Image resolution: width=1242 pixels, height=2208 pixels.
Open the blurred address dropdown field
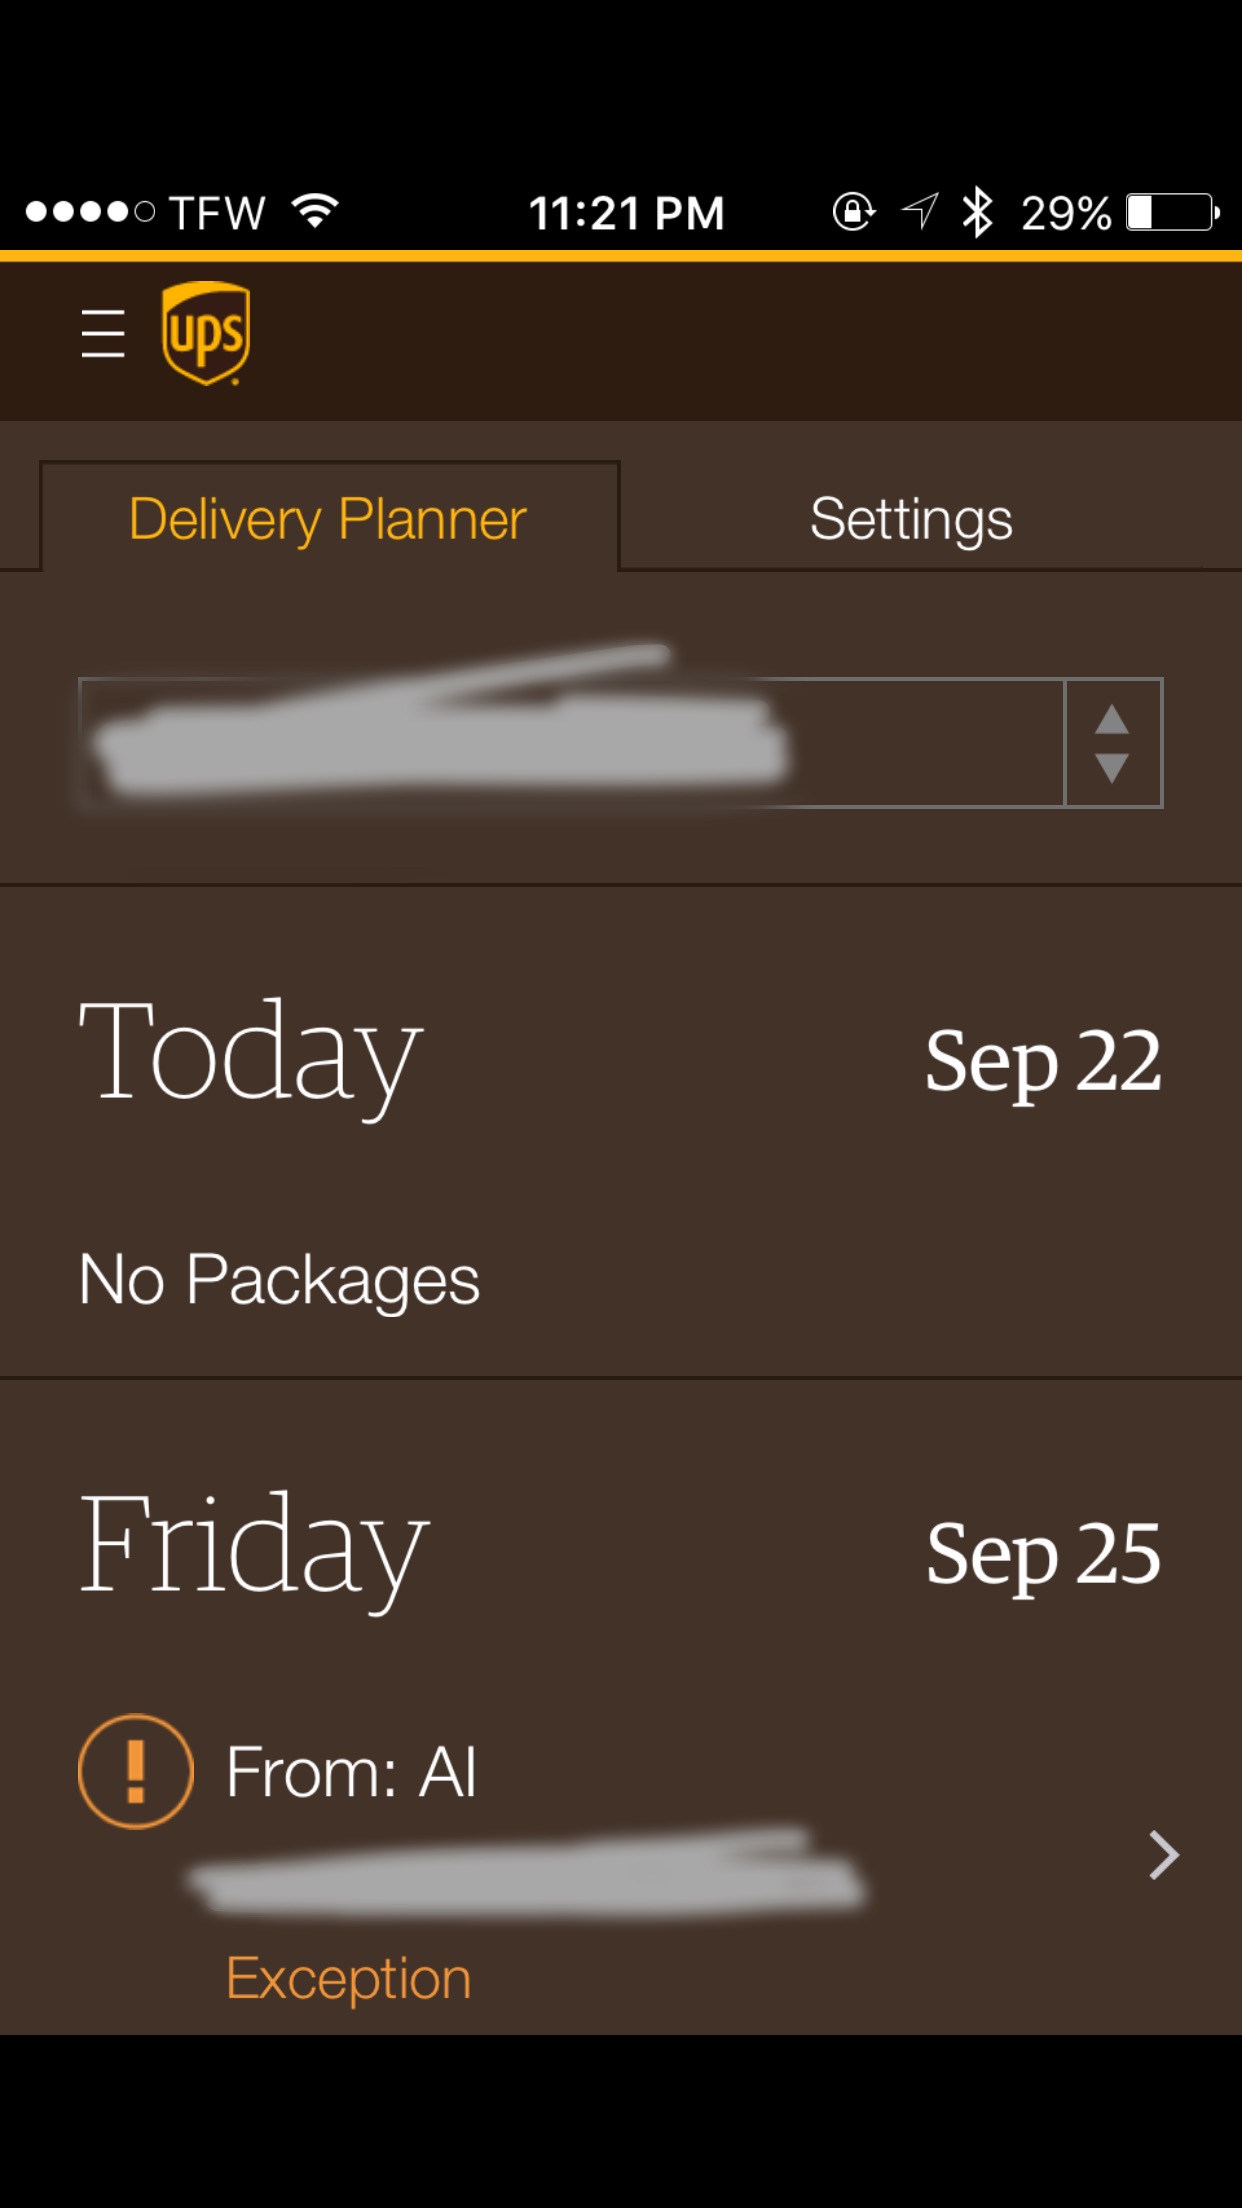(570, 743)
